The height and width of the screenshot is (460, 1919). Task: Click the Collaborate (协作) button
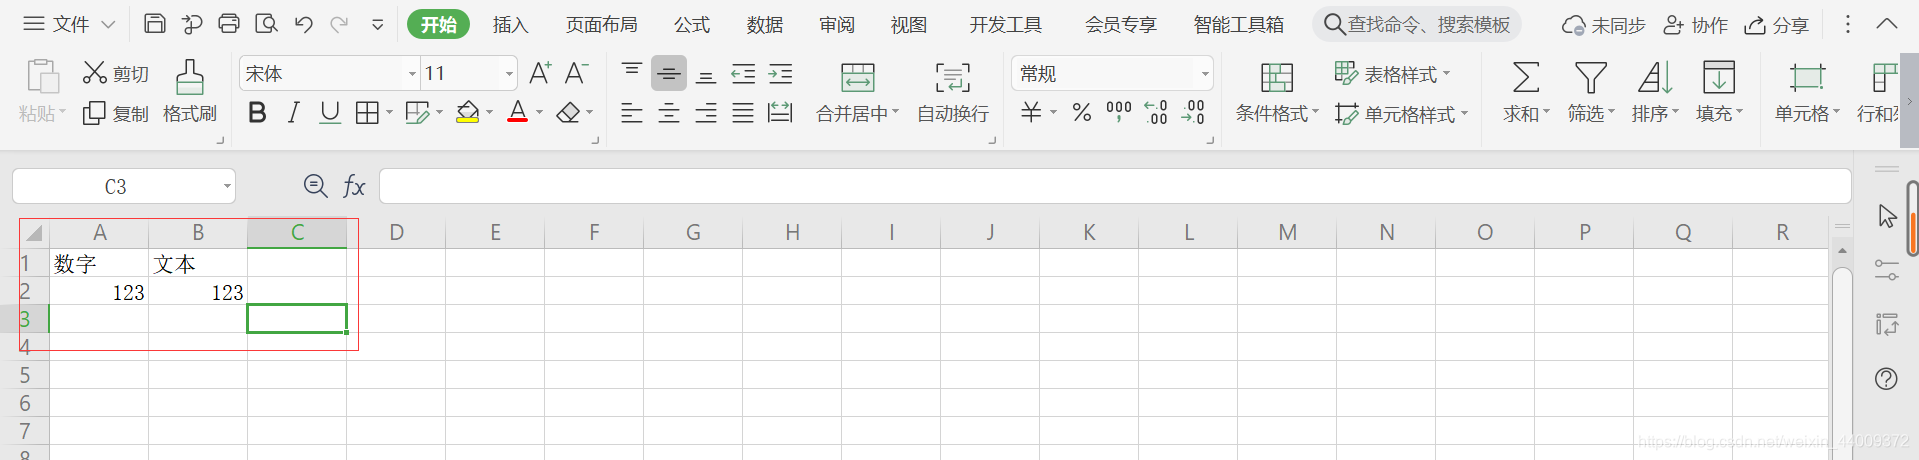coord(1695,25)
